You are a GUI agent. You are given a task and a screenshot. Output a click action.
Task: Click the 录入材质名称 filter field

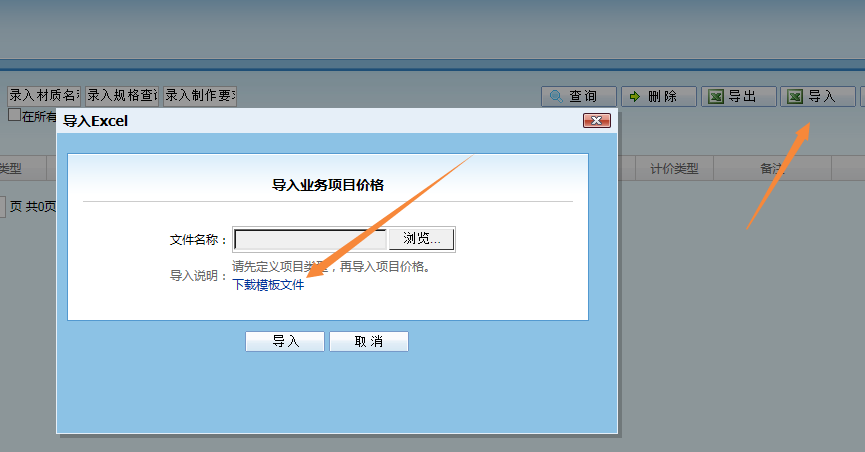[44, 96]
